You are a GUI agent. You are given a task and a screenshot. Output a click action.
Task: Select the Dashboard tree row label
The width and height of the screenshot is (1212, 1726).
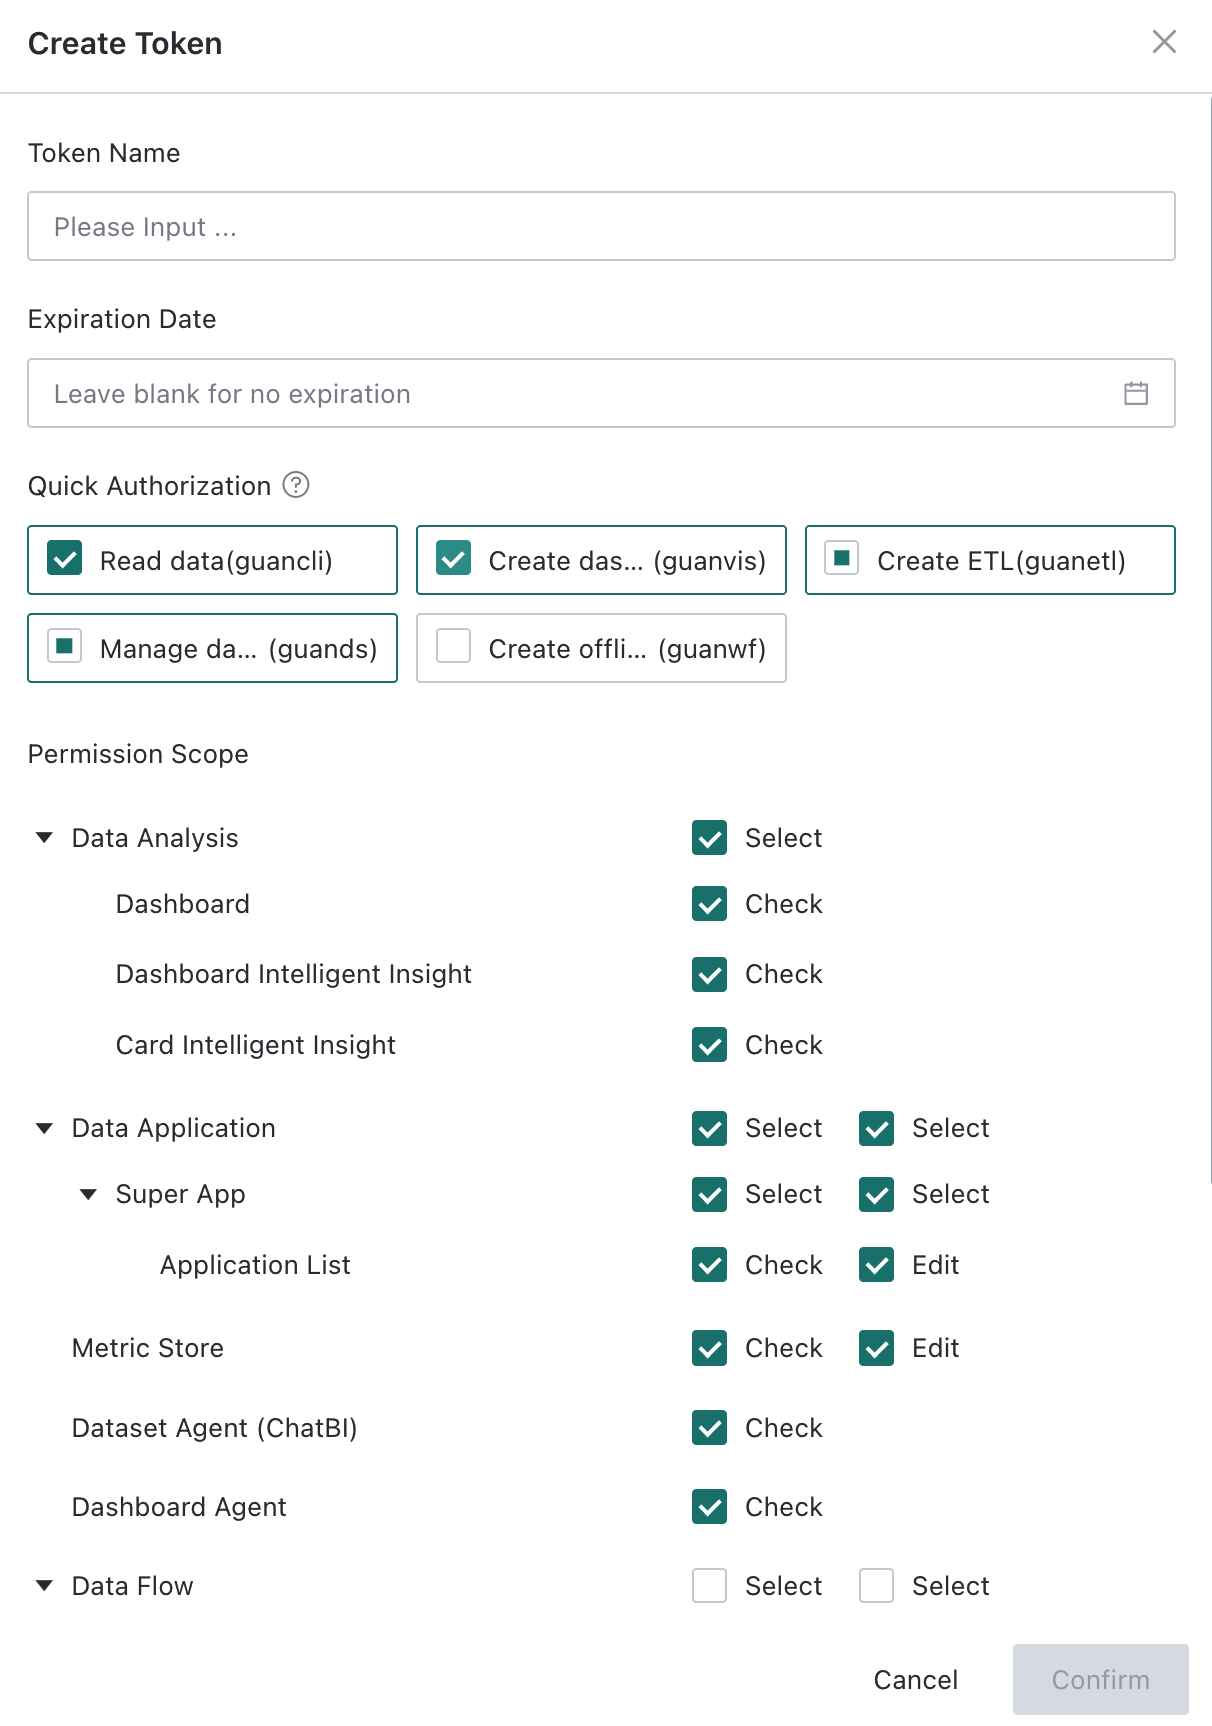(x=183, y=904)
